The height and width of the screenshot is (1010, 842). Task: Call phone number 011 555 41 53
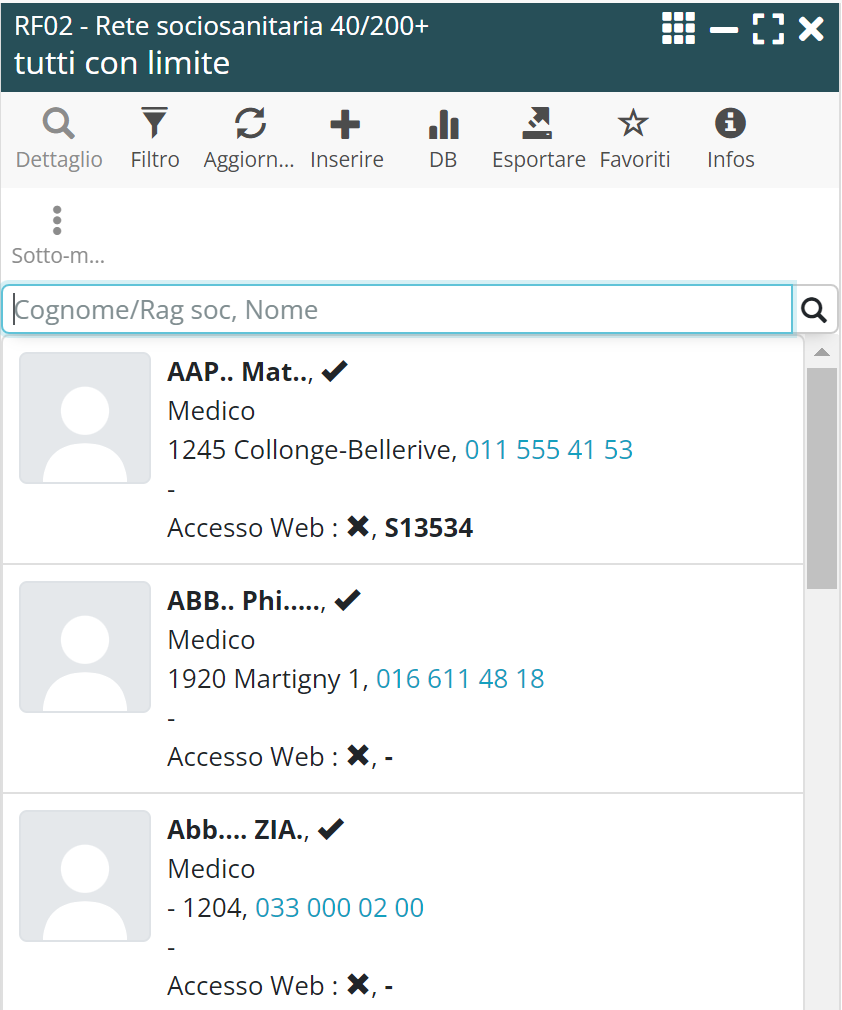click(549, 450)
